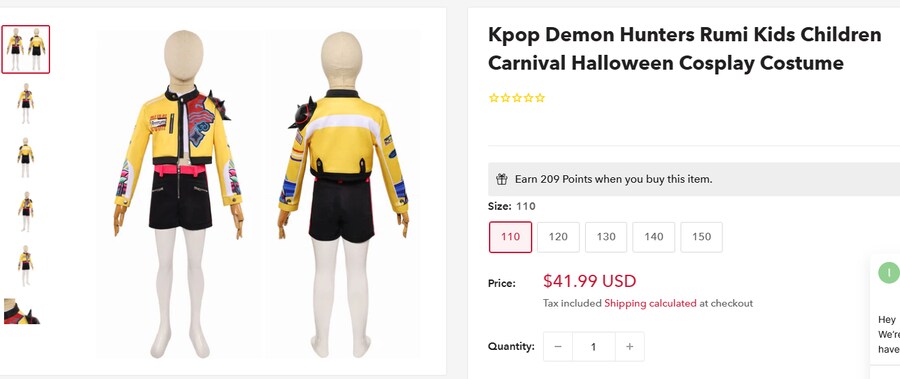900x379 pixels.
Task: Choose size 120
Action: click(x=558, y=237)
